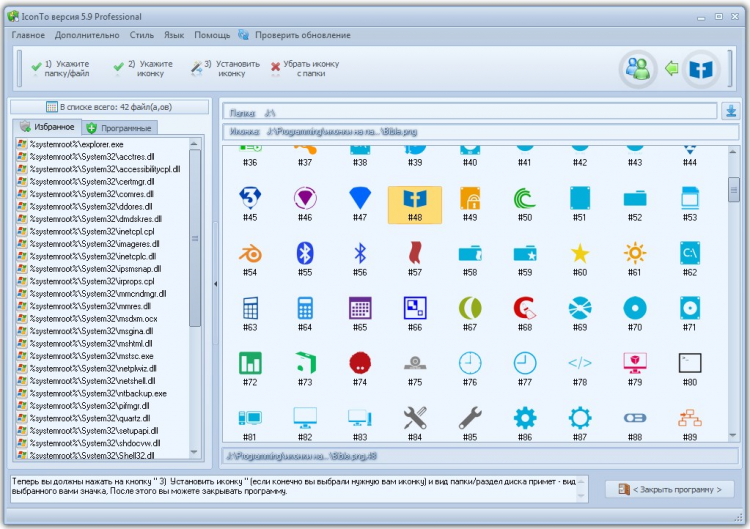
Task: Click the green left arrow icon
Action: coord(672,68)
